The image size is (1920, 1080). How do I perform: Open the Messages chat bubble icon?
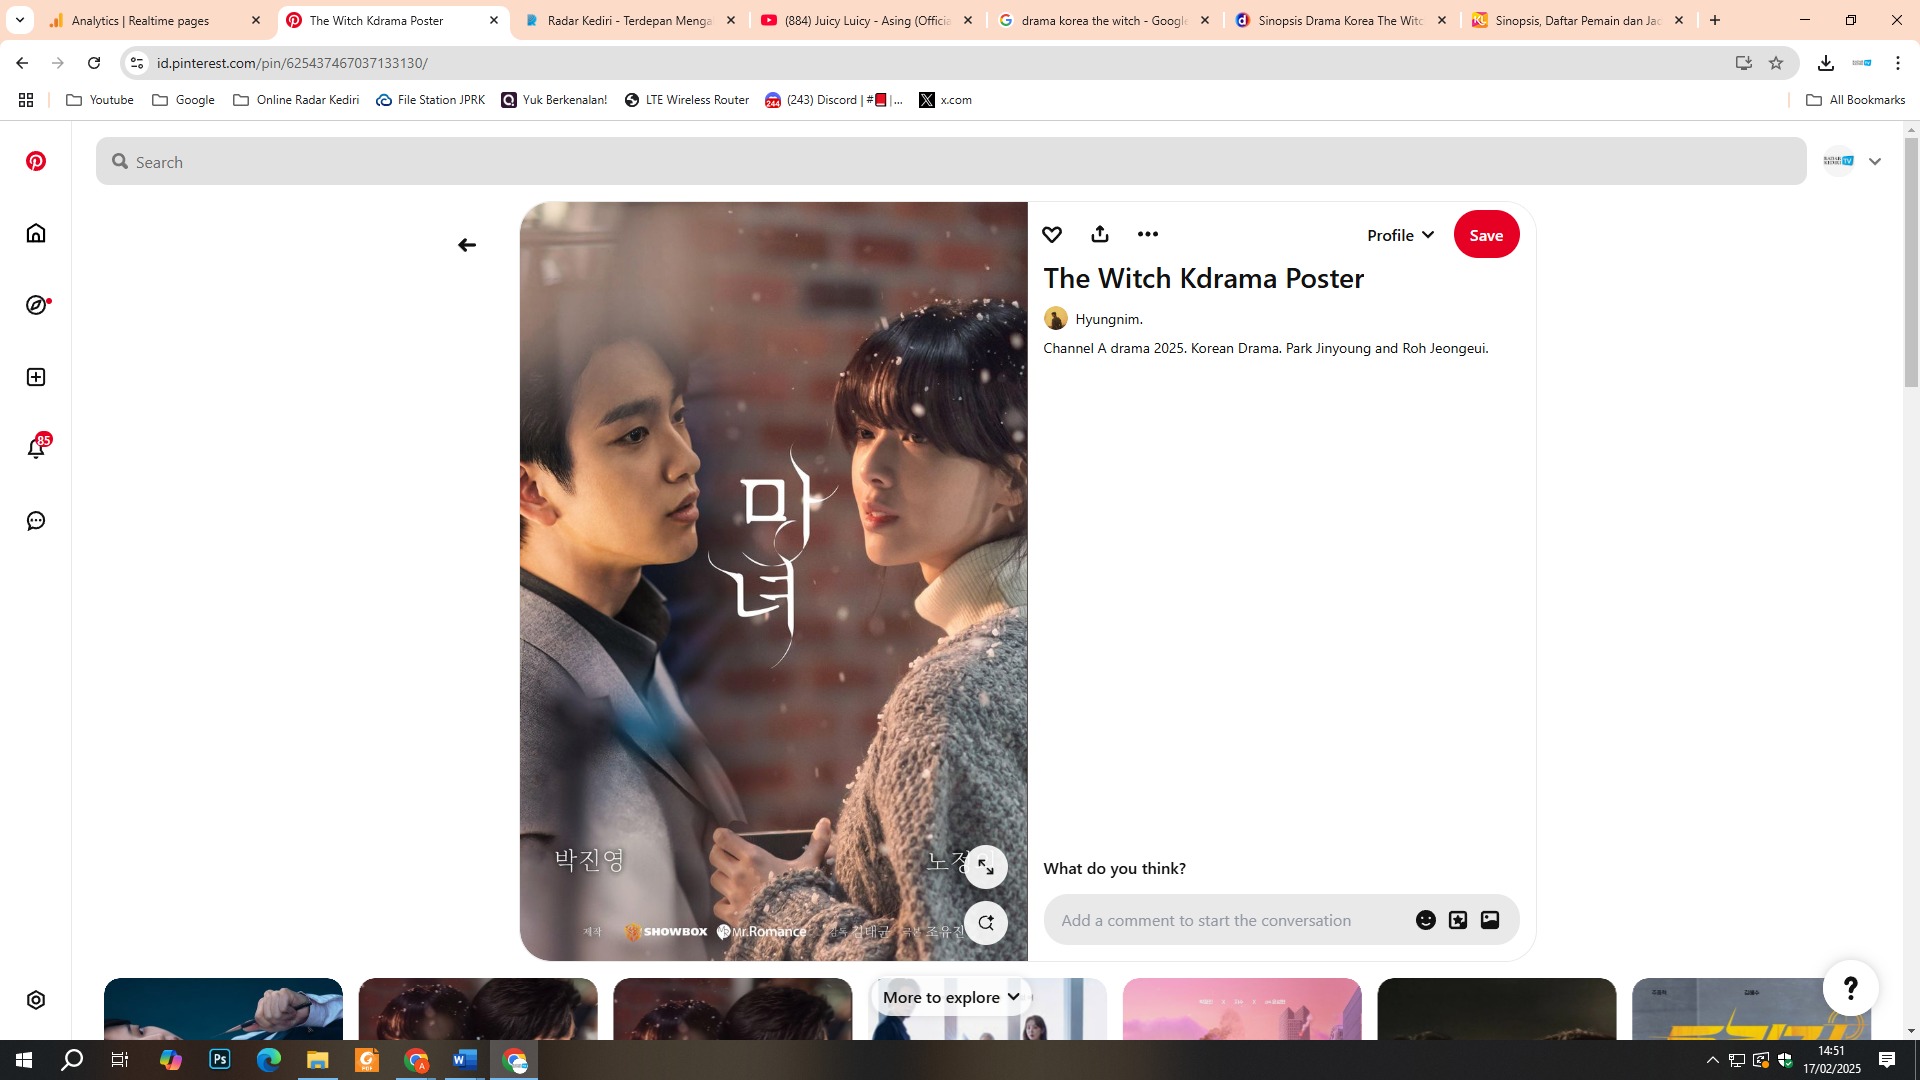(36, 521)
